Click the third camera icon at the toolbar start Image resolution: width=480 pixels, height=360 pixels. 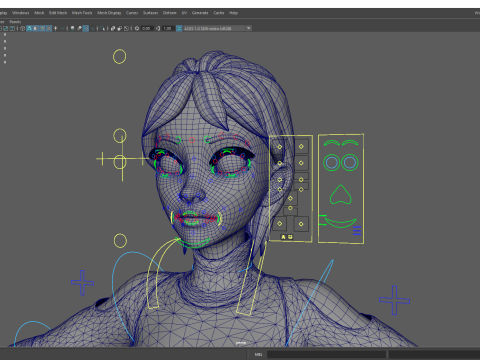click(x=12, y=28)
